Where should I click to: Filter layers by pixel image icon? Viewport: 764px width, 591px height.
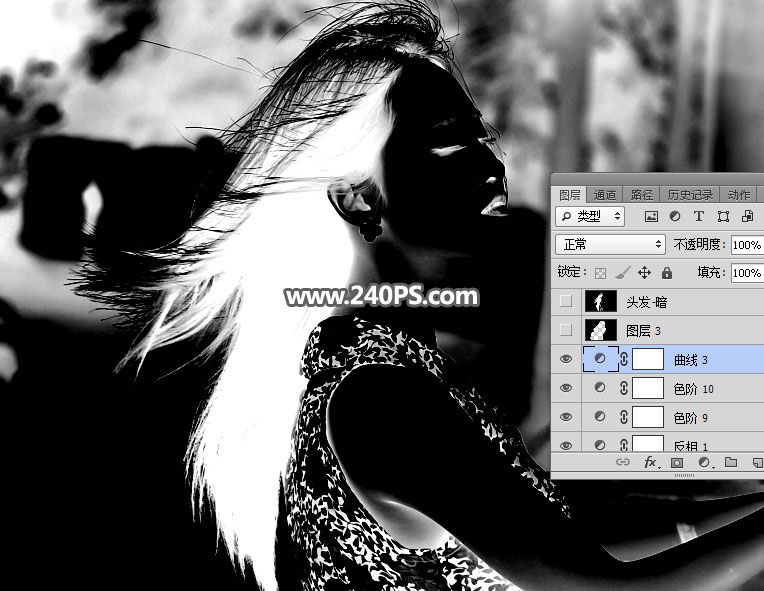coord(651,216)
